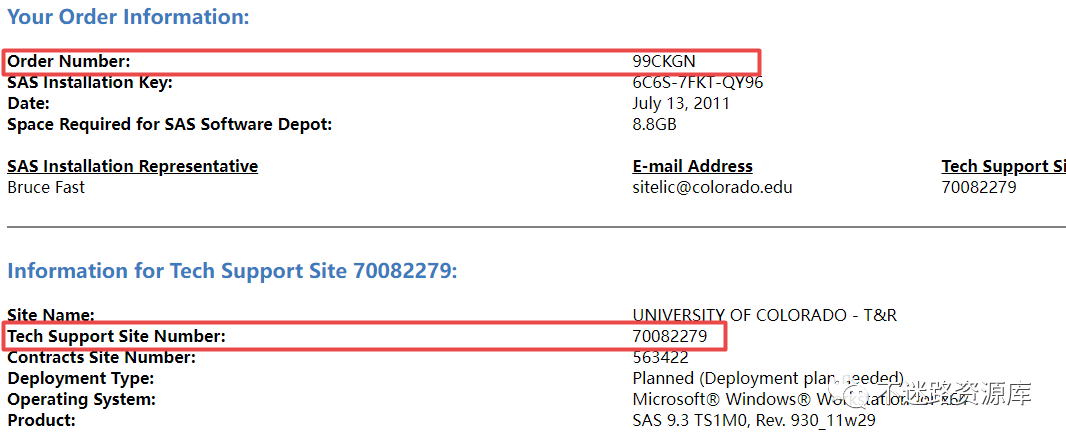
Task: Click the Tech Support Site column header
Action: (1003, 166)
